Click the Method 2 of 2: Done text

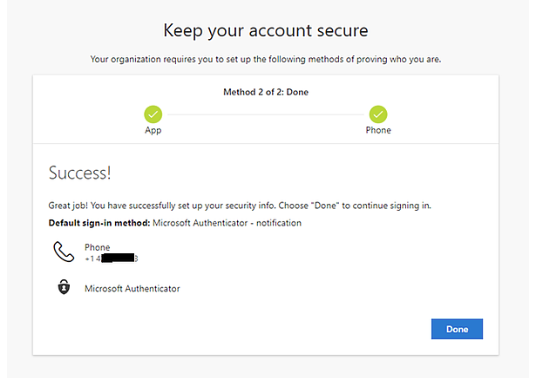click(x=266, y=92)
